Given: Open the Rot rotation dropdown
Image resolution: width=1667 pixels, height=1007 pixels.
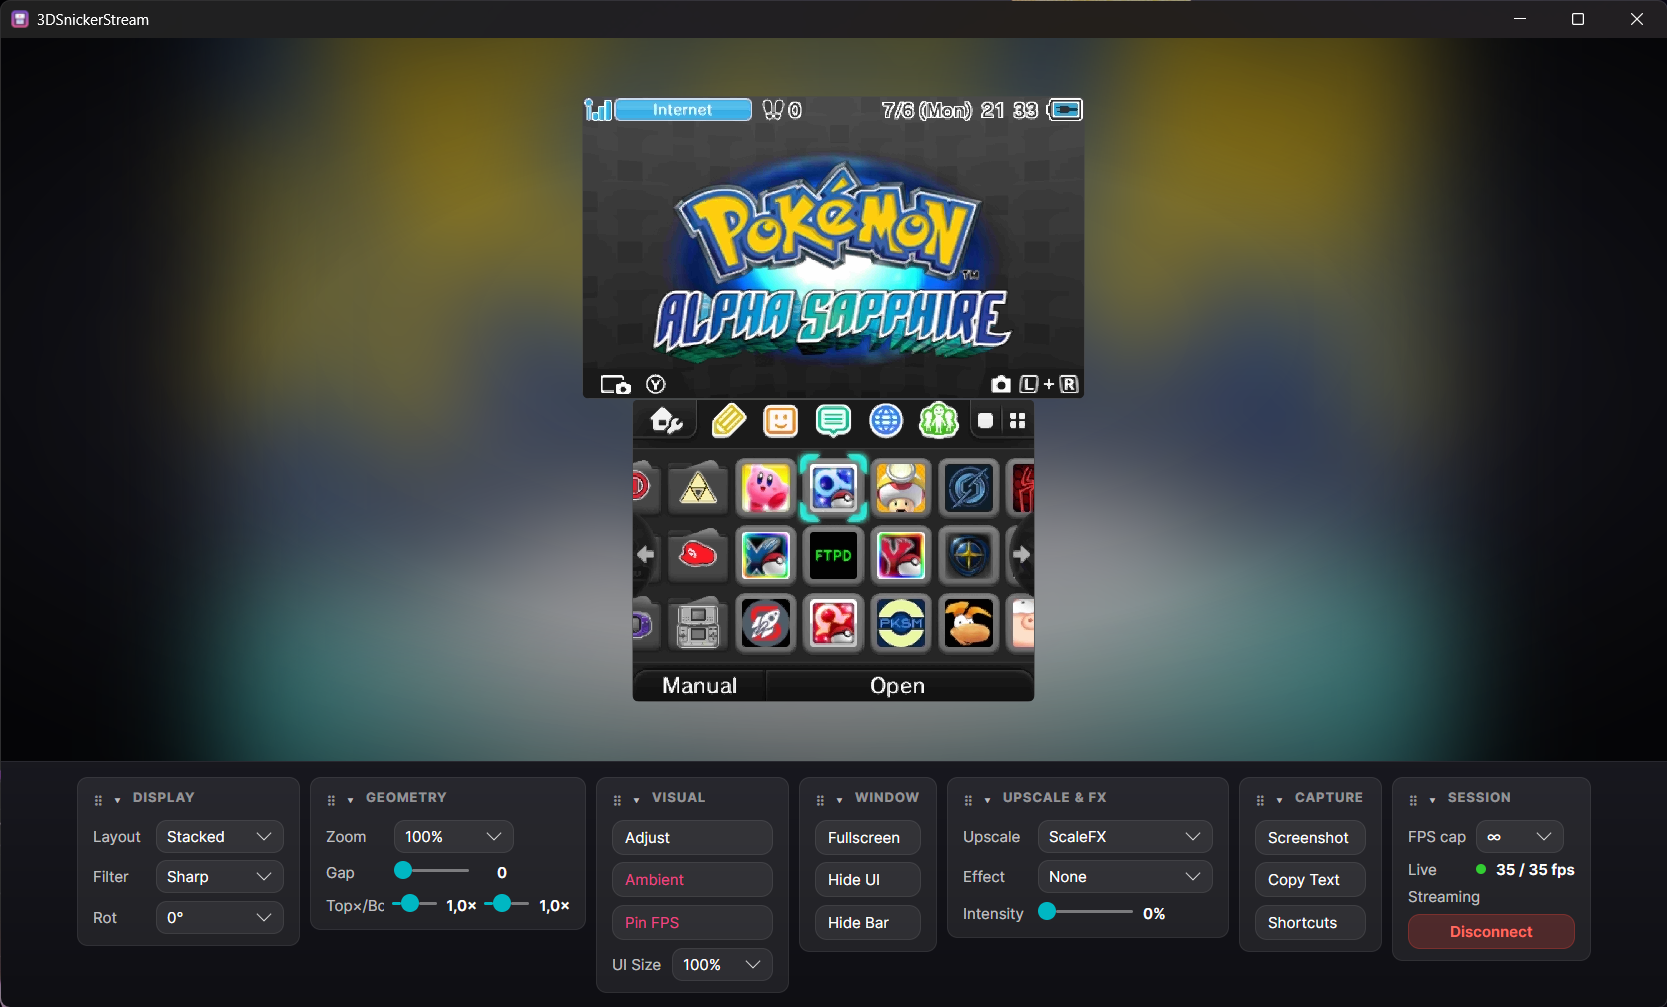Looking at the screenshot, I should (x=219, y=918).
